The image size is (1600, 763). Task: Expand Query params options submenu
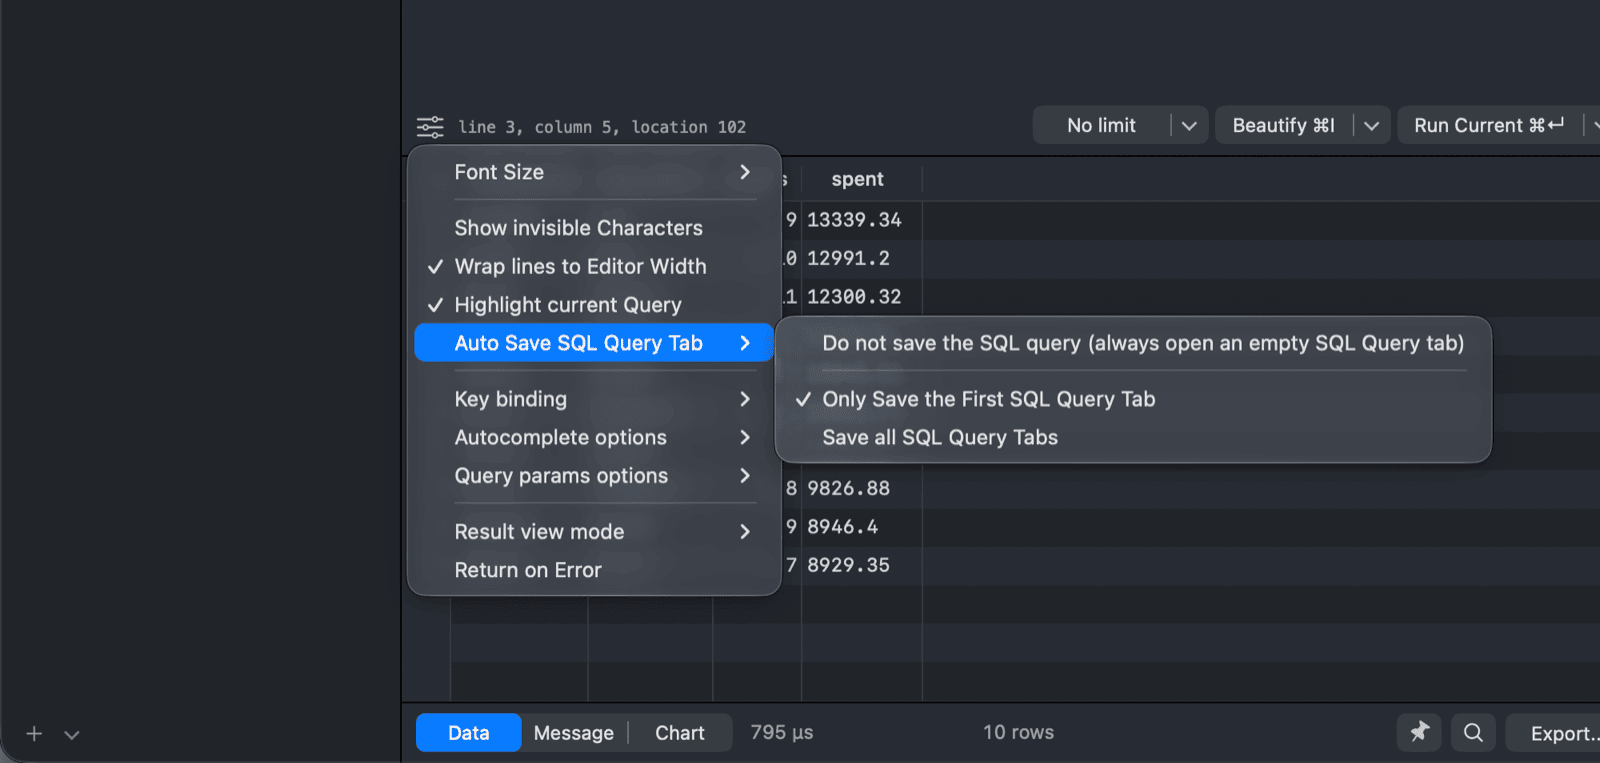(x=594, y=476)
